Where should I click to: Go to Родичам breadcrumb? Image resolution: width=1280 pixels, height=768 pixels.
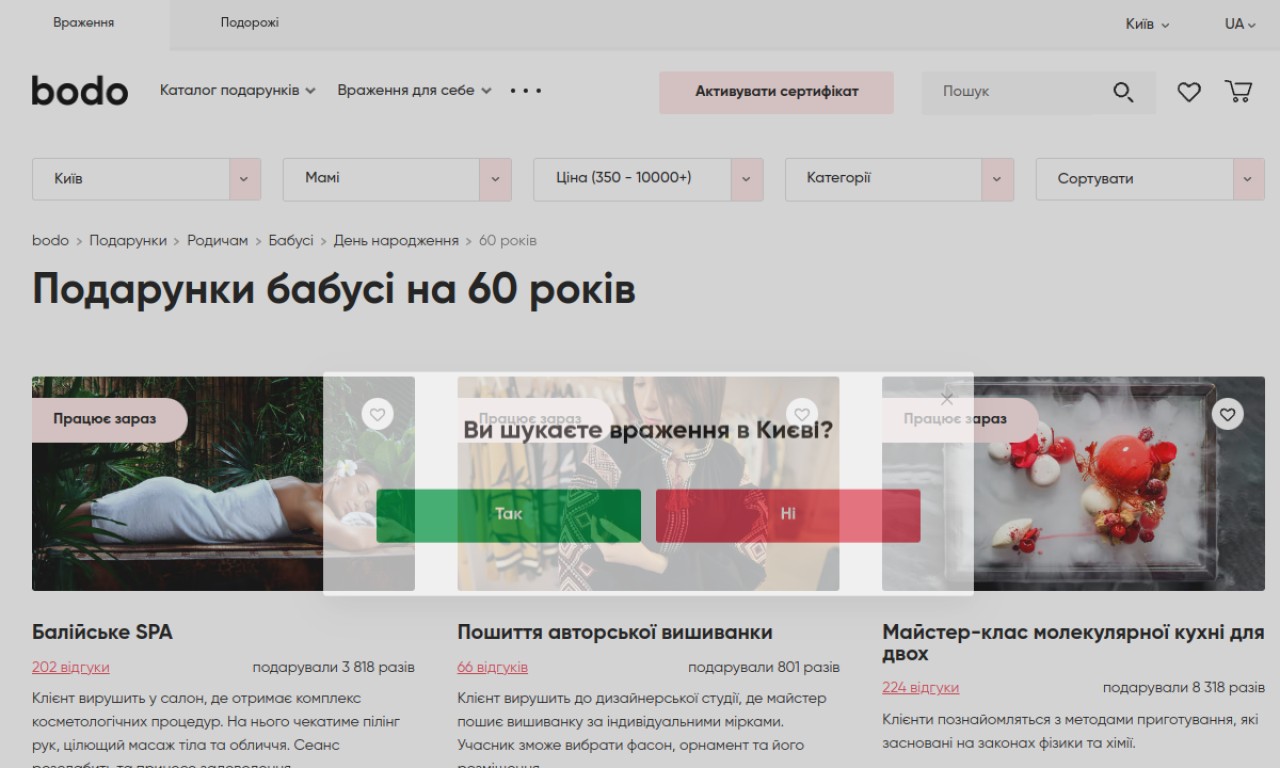click(x=217, y=241)
